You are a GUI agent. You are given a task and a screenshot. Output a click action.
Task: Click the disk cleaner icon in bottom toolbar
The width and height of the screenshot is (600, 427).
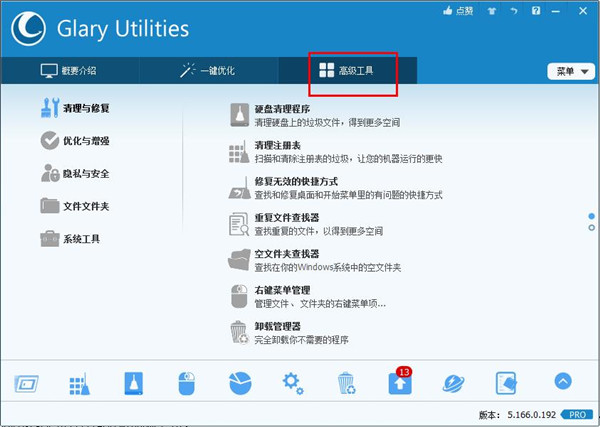coord(134,383)
